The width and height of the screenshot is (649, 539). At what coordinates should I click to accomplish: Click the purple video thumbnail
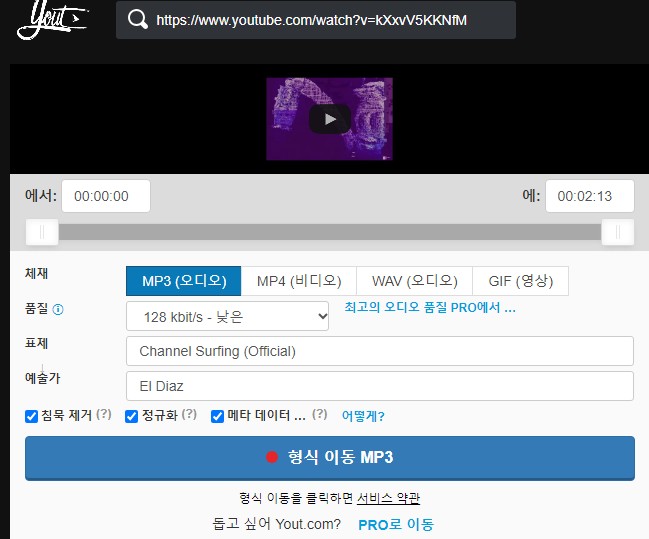click(x=329, y=119)
